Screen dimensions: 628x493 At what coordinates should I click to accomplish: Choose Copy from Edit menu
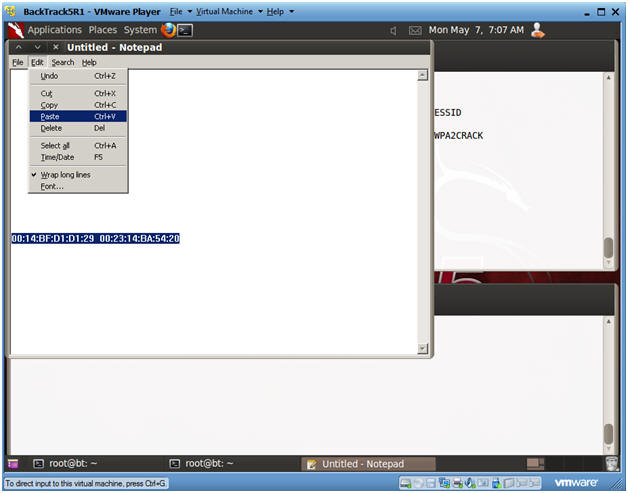pyautogui.click(x=78, y=105)
